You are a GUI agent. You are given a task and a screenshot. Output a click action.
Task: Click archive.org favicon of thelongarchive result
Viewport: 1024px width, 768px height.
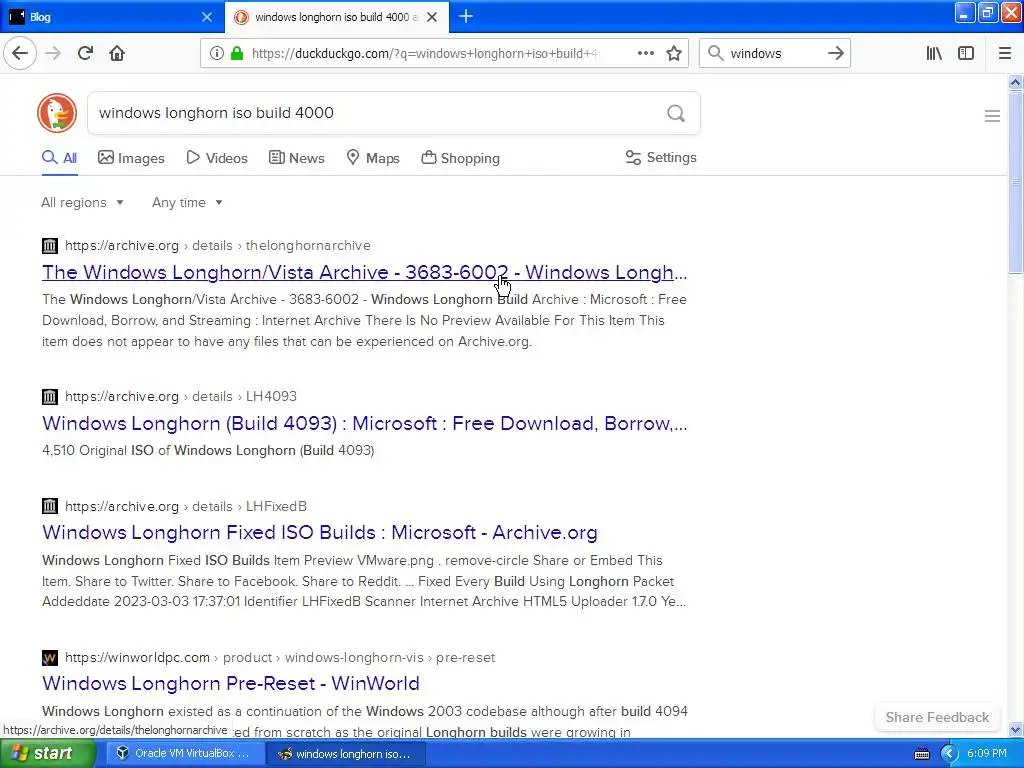[50, 246]
